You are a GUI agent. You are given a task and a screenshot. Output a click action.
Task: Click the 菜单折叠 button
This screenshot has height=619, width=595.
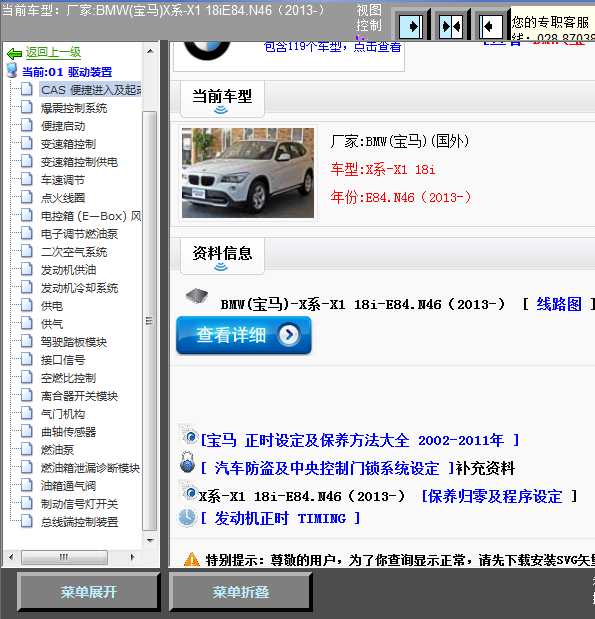241,592
